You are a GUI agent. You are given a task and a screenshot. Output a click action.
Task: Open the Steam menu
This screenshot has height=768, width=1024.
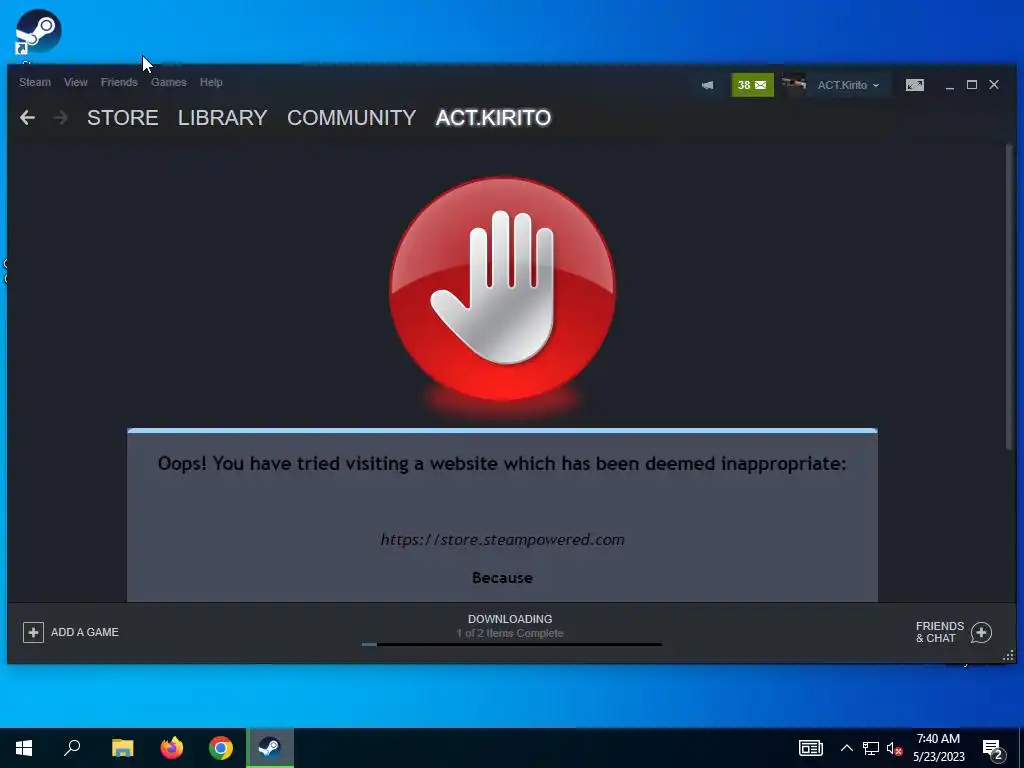pos(35,82)
